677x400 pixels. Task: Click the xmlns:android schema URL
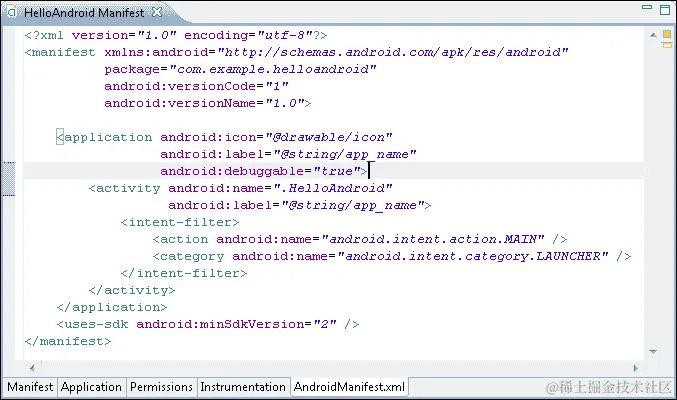(x=393, y=52)
